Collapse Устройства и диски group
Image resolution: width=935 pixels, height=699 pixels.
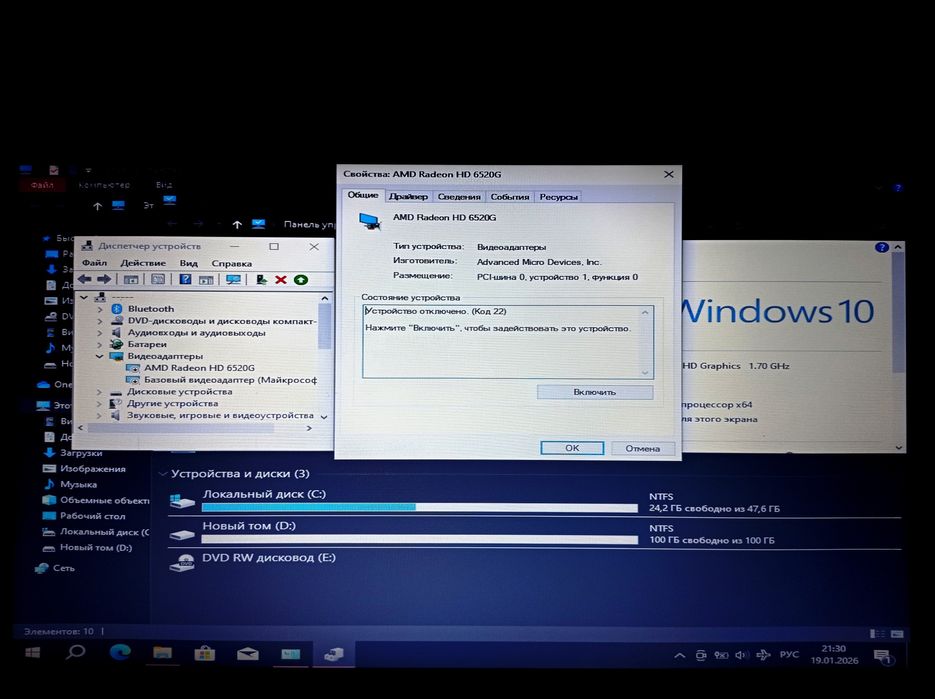tap(162, 474)
